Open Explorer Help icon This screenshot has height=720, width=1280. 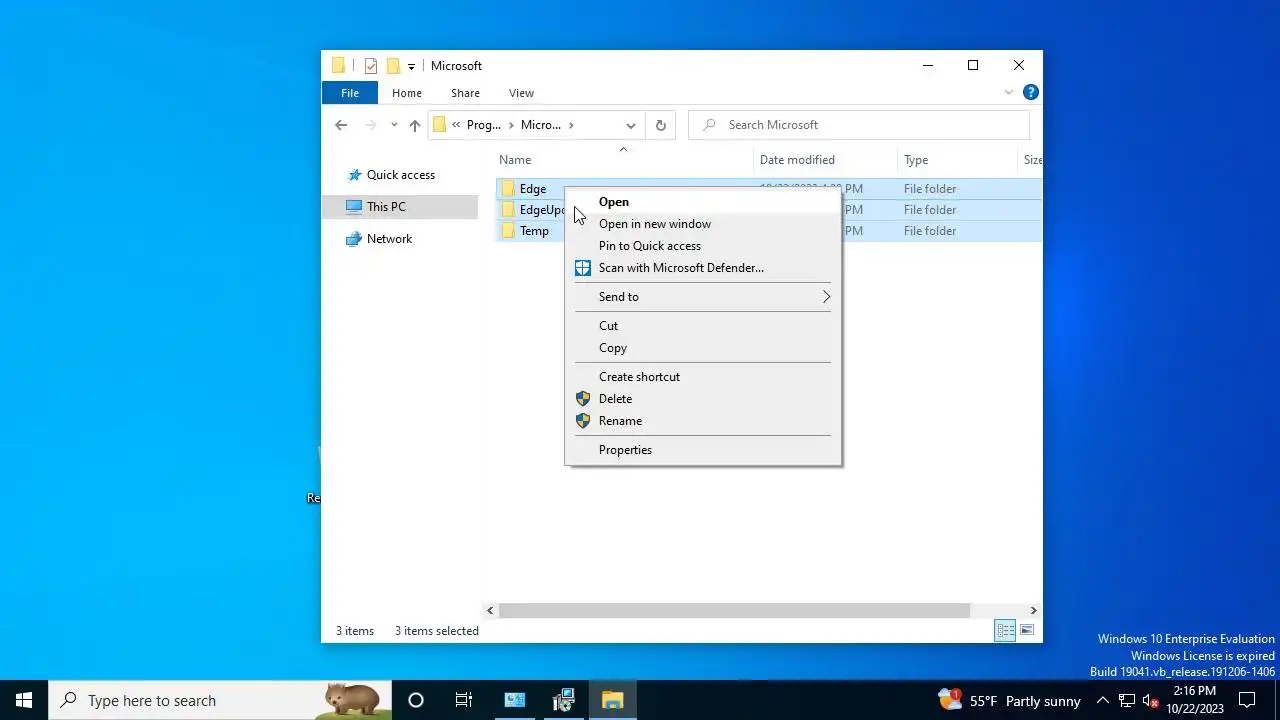tap(1031, 92)
